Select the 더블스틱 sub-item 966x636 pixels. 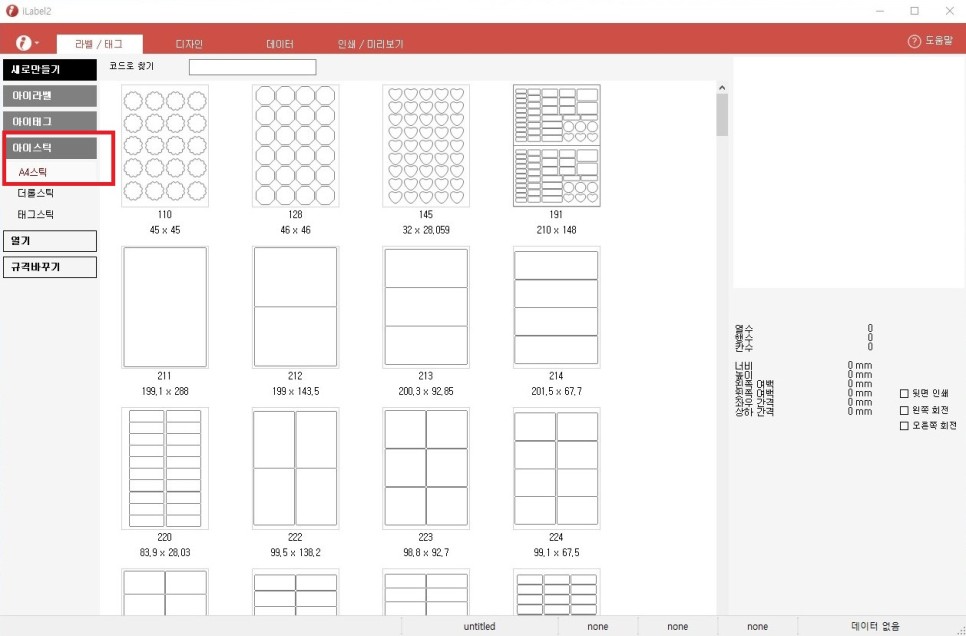[x=36, y=194]
